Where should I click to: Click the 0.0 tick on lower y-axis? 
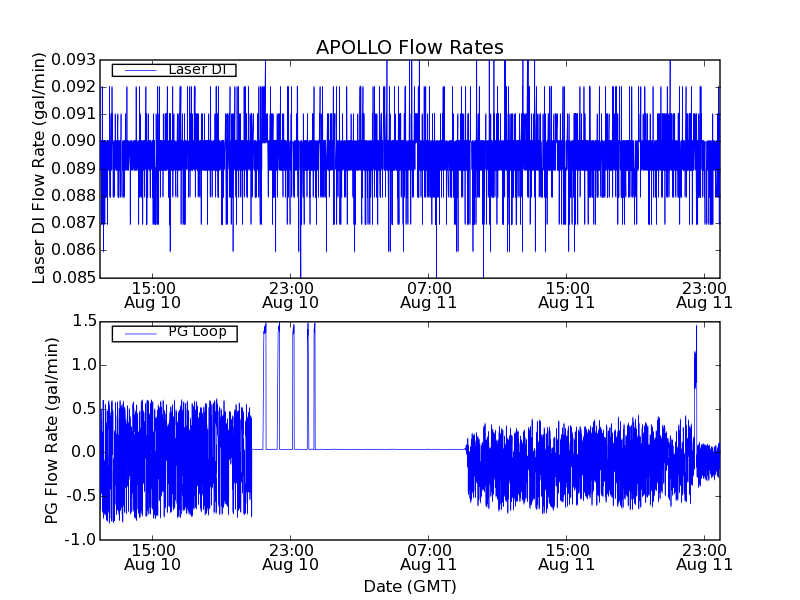point(83,452)
